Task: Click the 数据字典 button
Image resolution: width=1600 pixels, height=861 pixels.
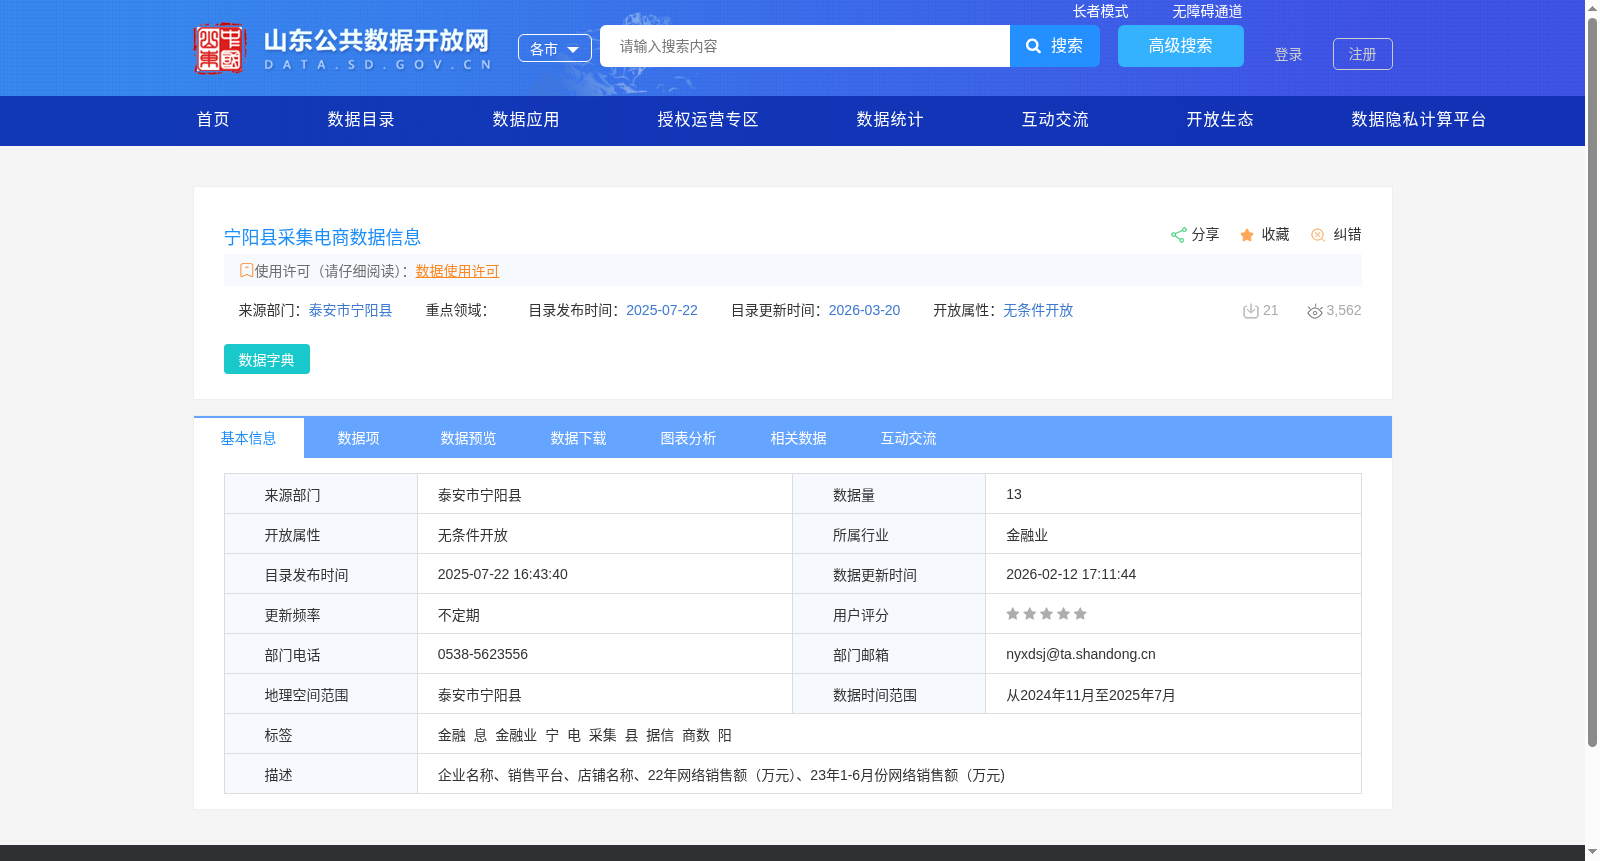Action: [x=267, y=359]
